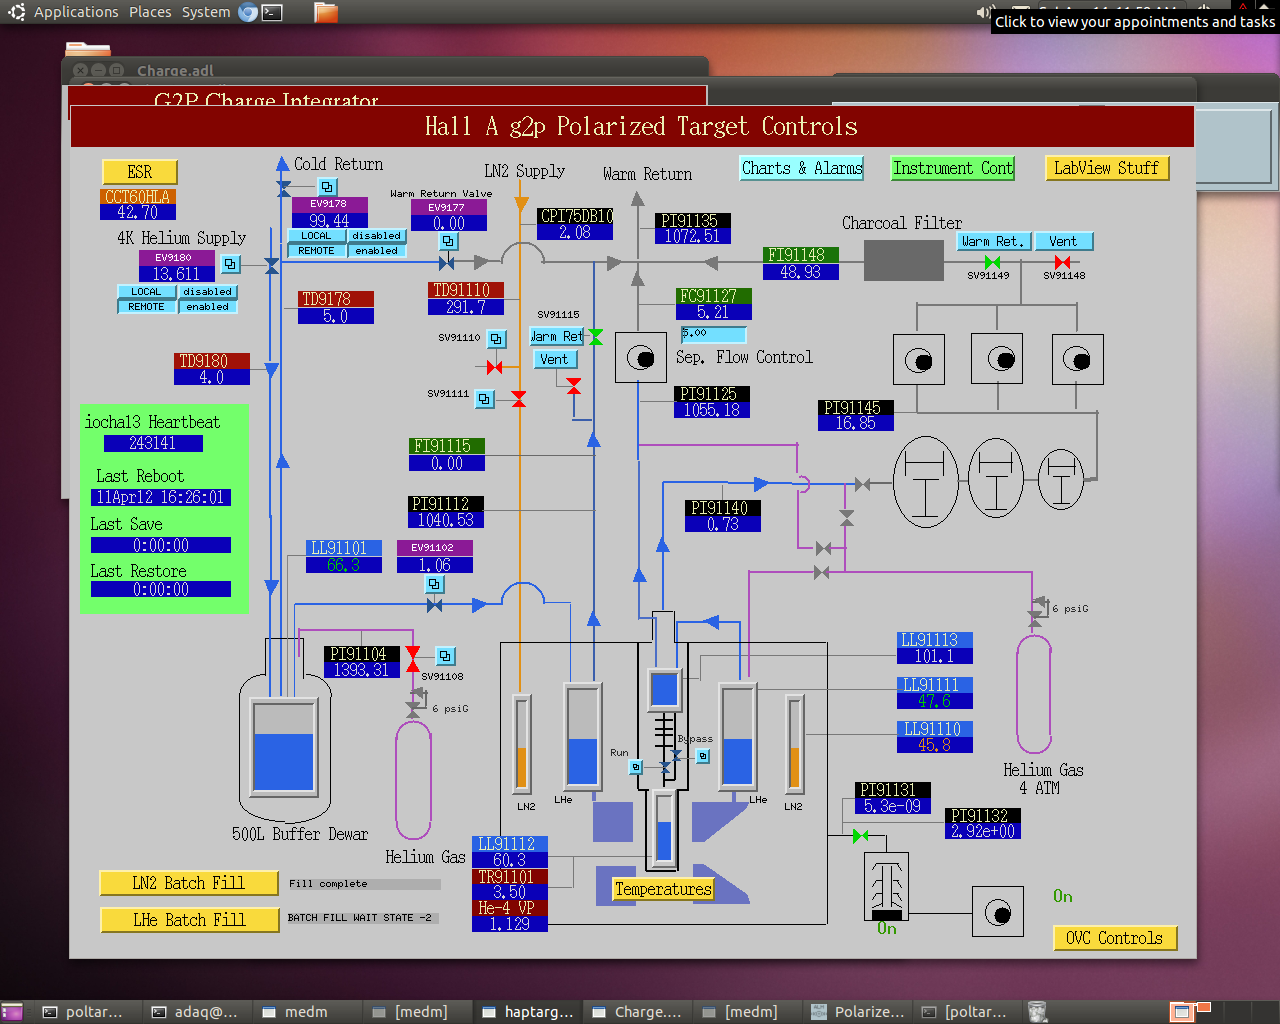Viewport: 1280px width, 1024px height.
Task: Open the SV91110 valve control icon
Action: [496, 339]
